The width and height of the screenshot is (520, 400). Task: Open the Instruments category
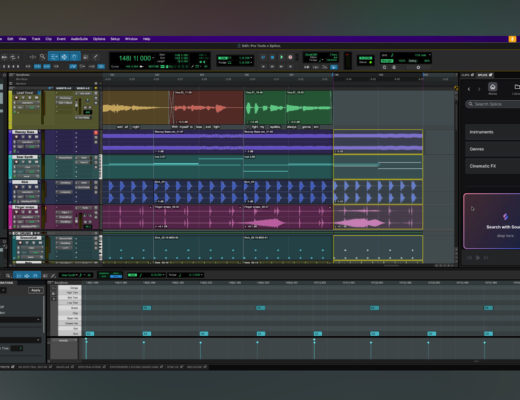[493, 132]
